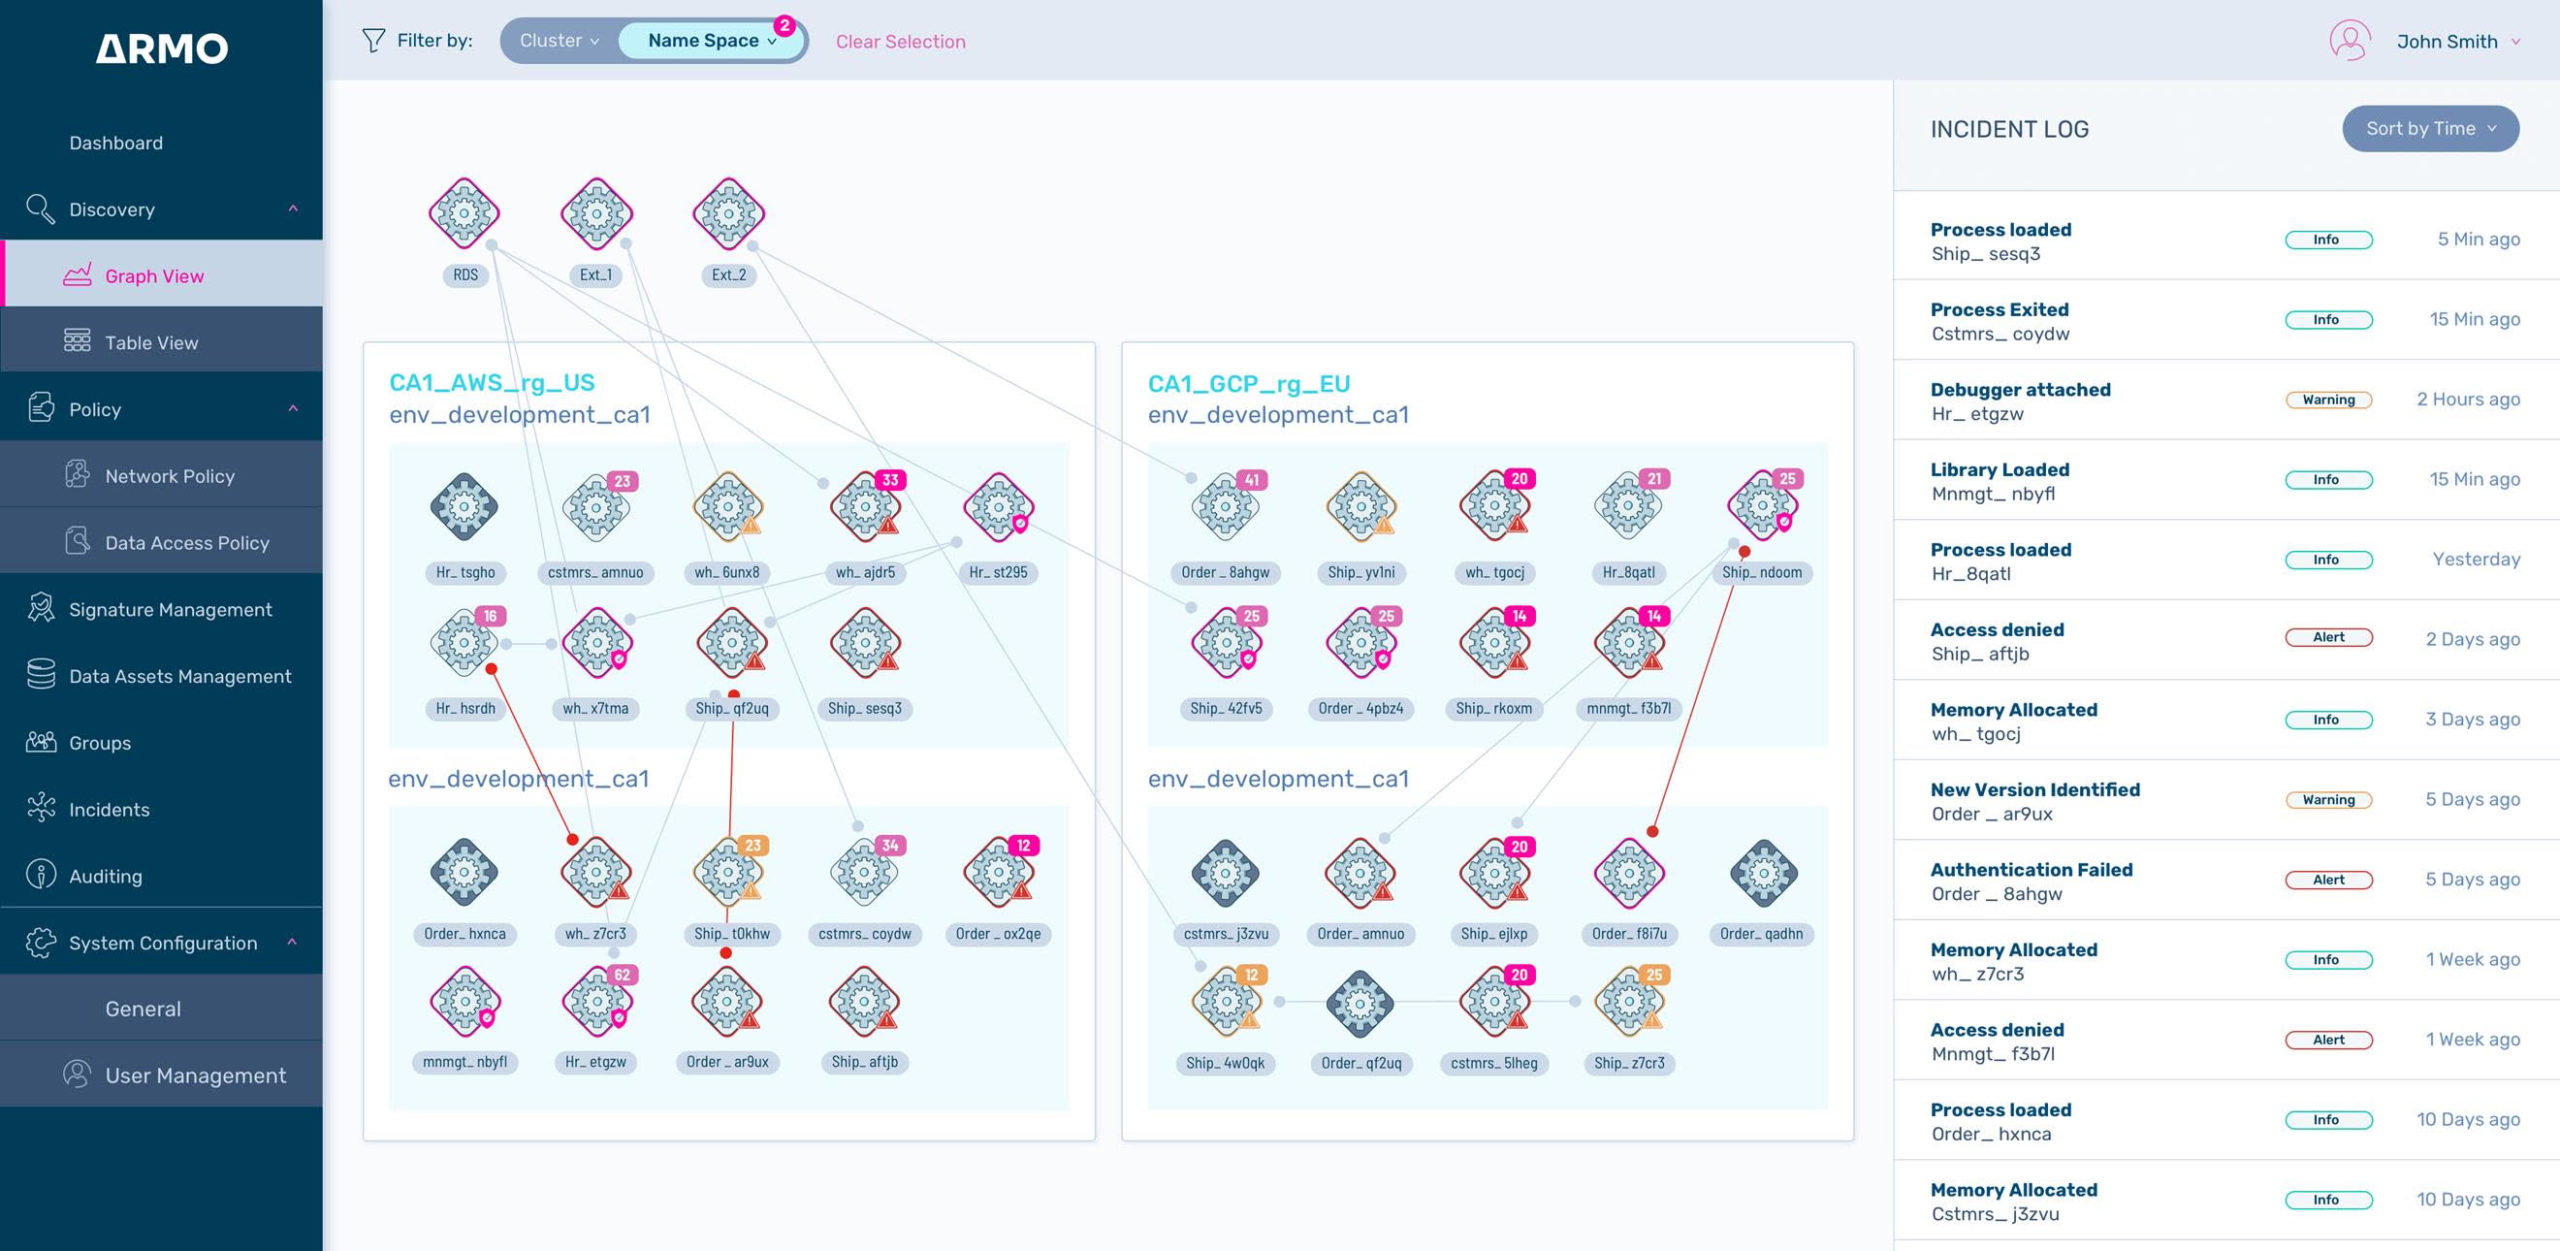
Task: Open the Authentication Failed Order_8ahgw incident
Action: coord(2226,880)
